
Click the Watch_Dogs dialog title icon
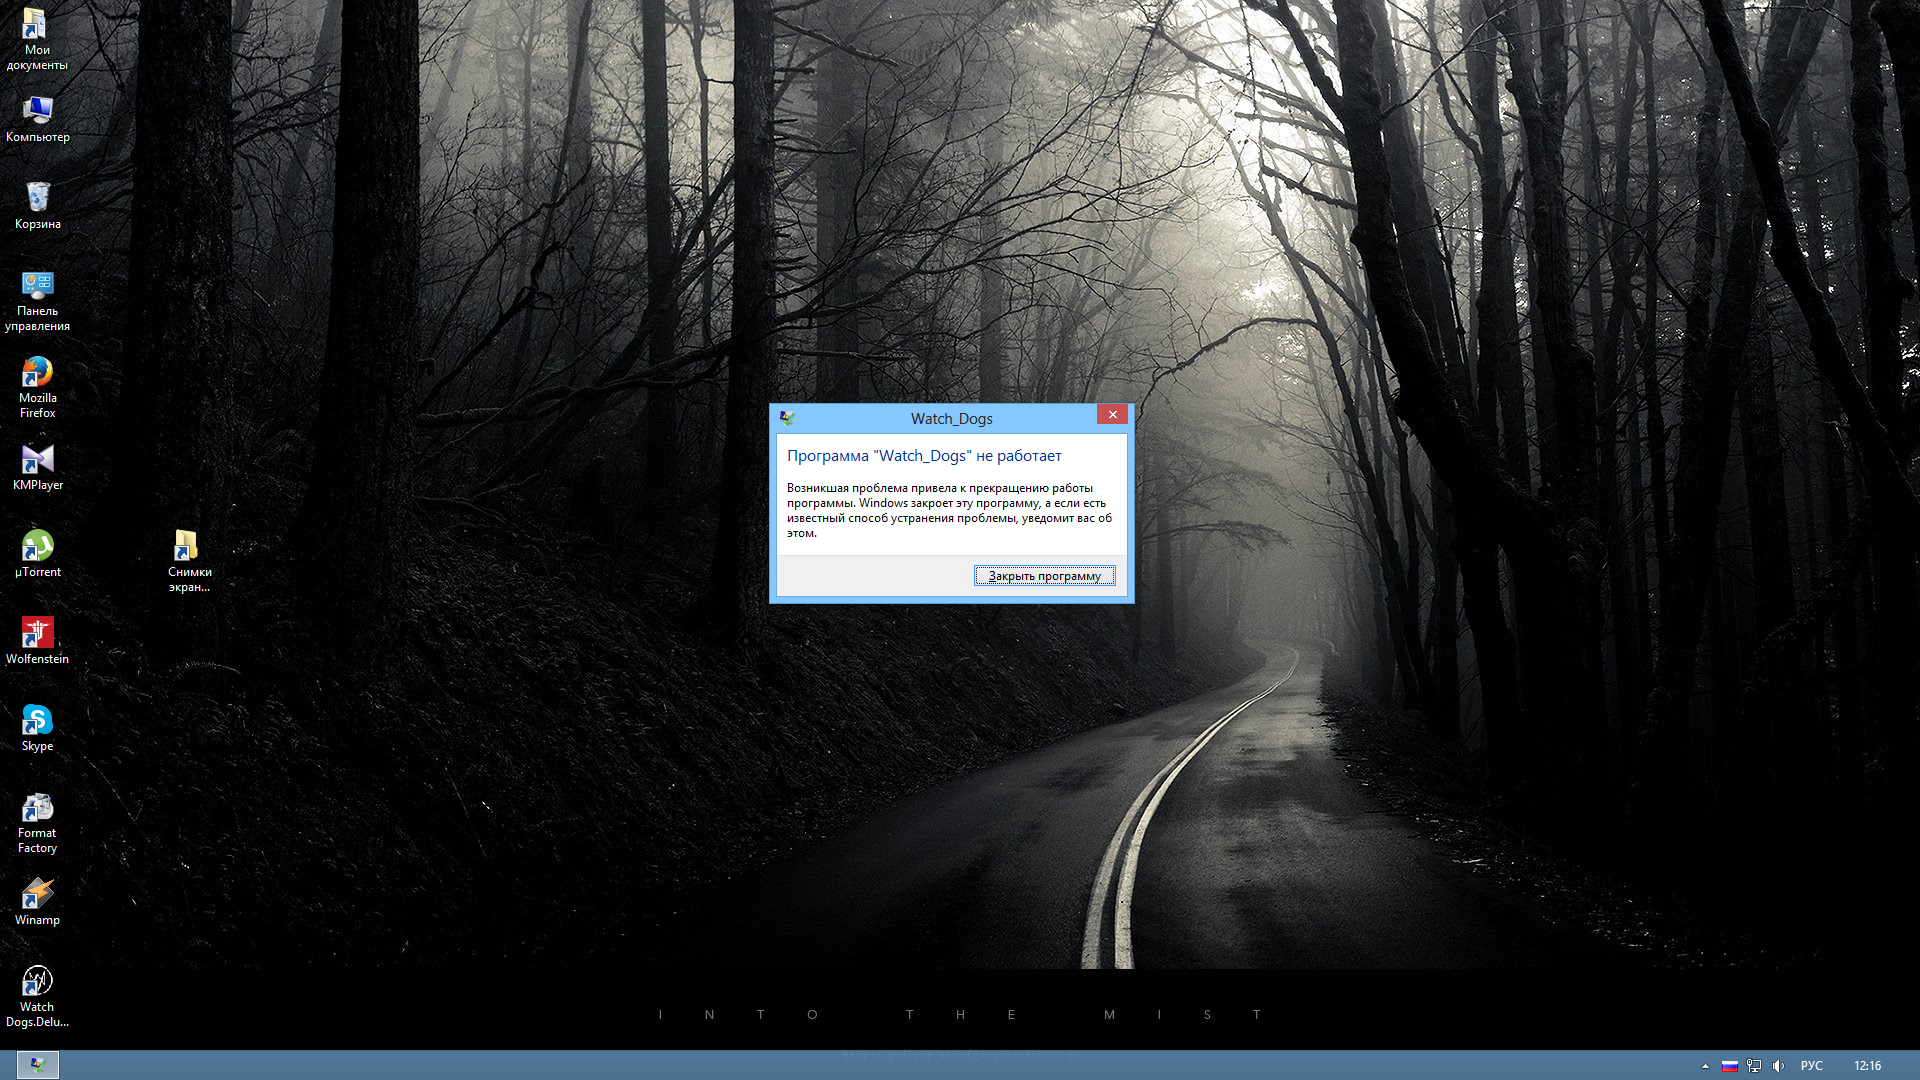click(787, 418)
